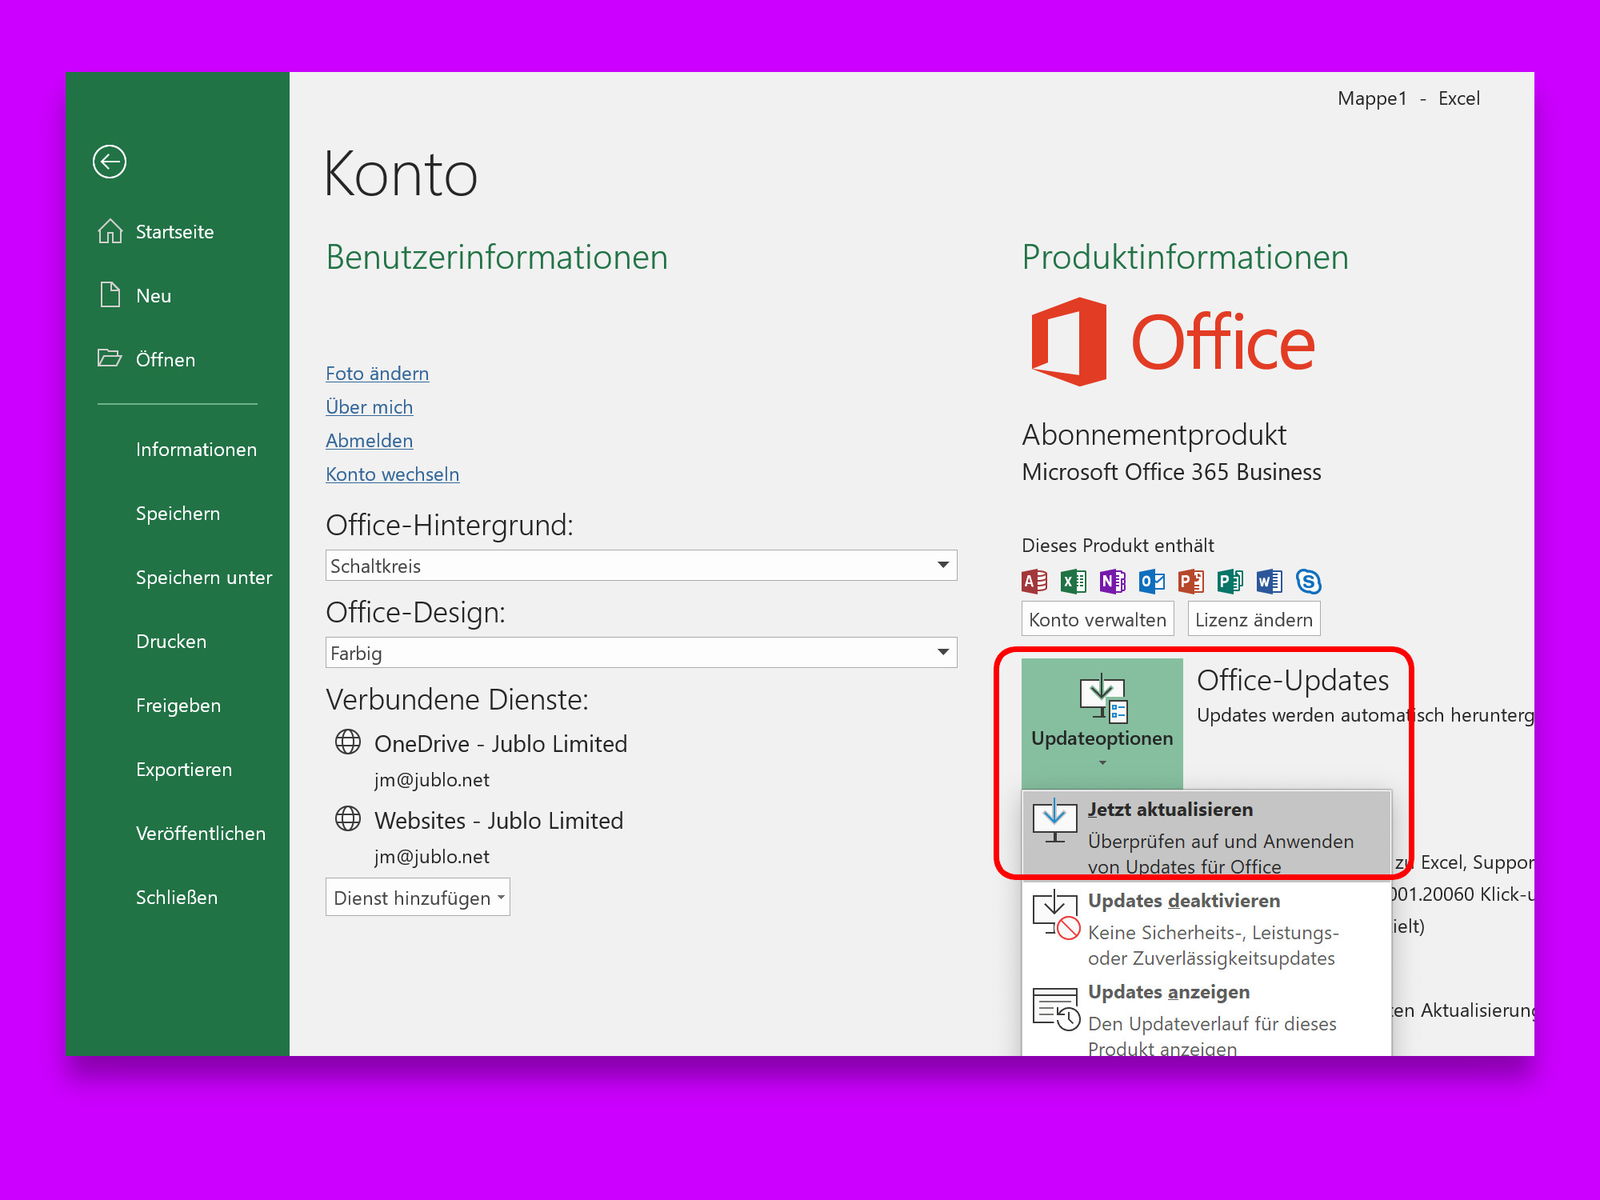This screenshot has height=1200, width=1600.
Task: Click the Abmelden link
Action: point(369,440)
